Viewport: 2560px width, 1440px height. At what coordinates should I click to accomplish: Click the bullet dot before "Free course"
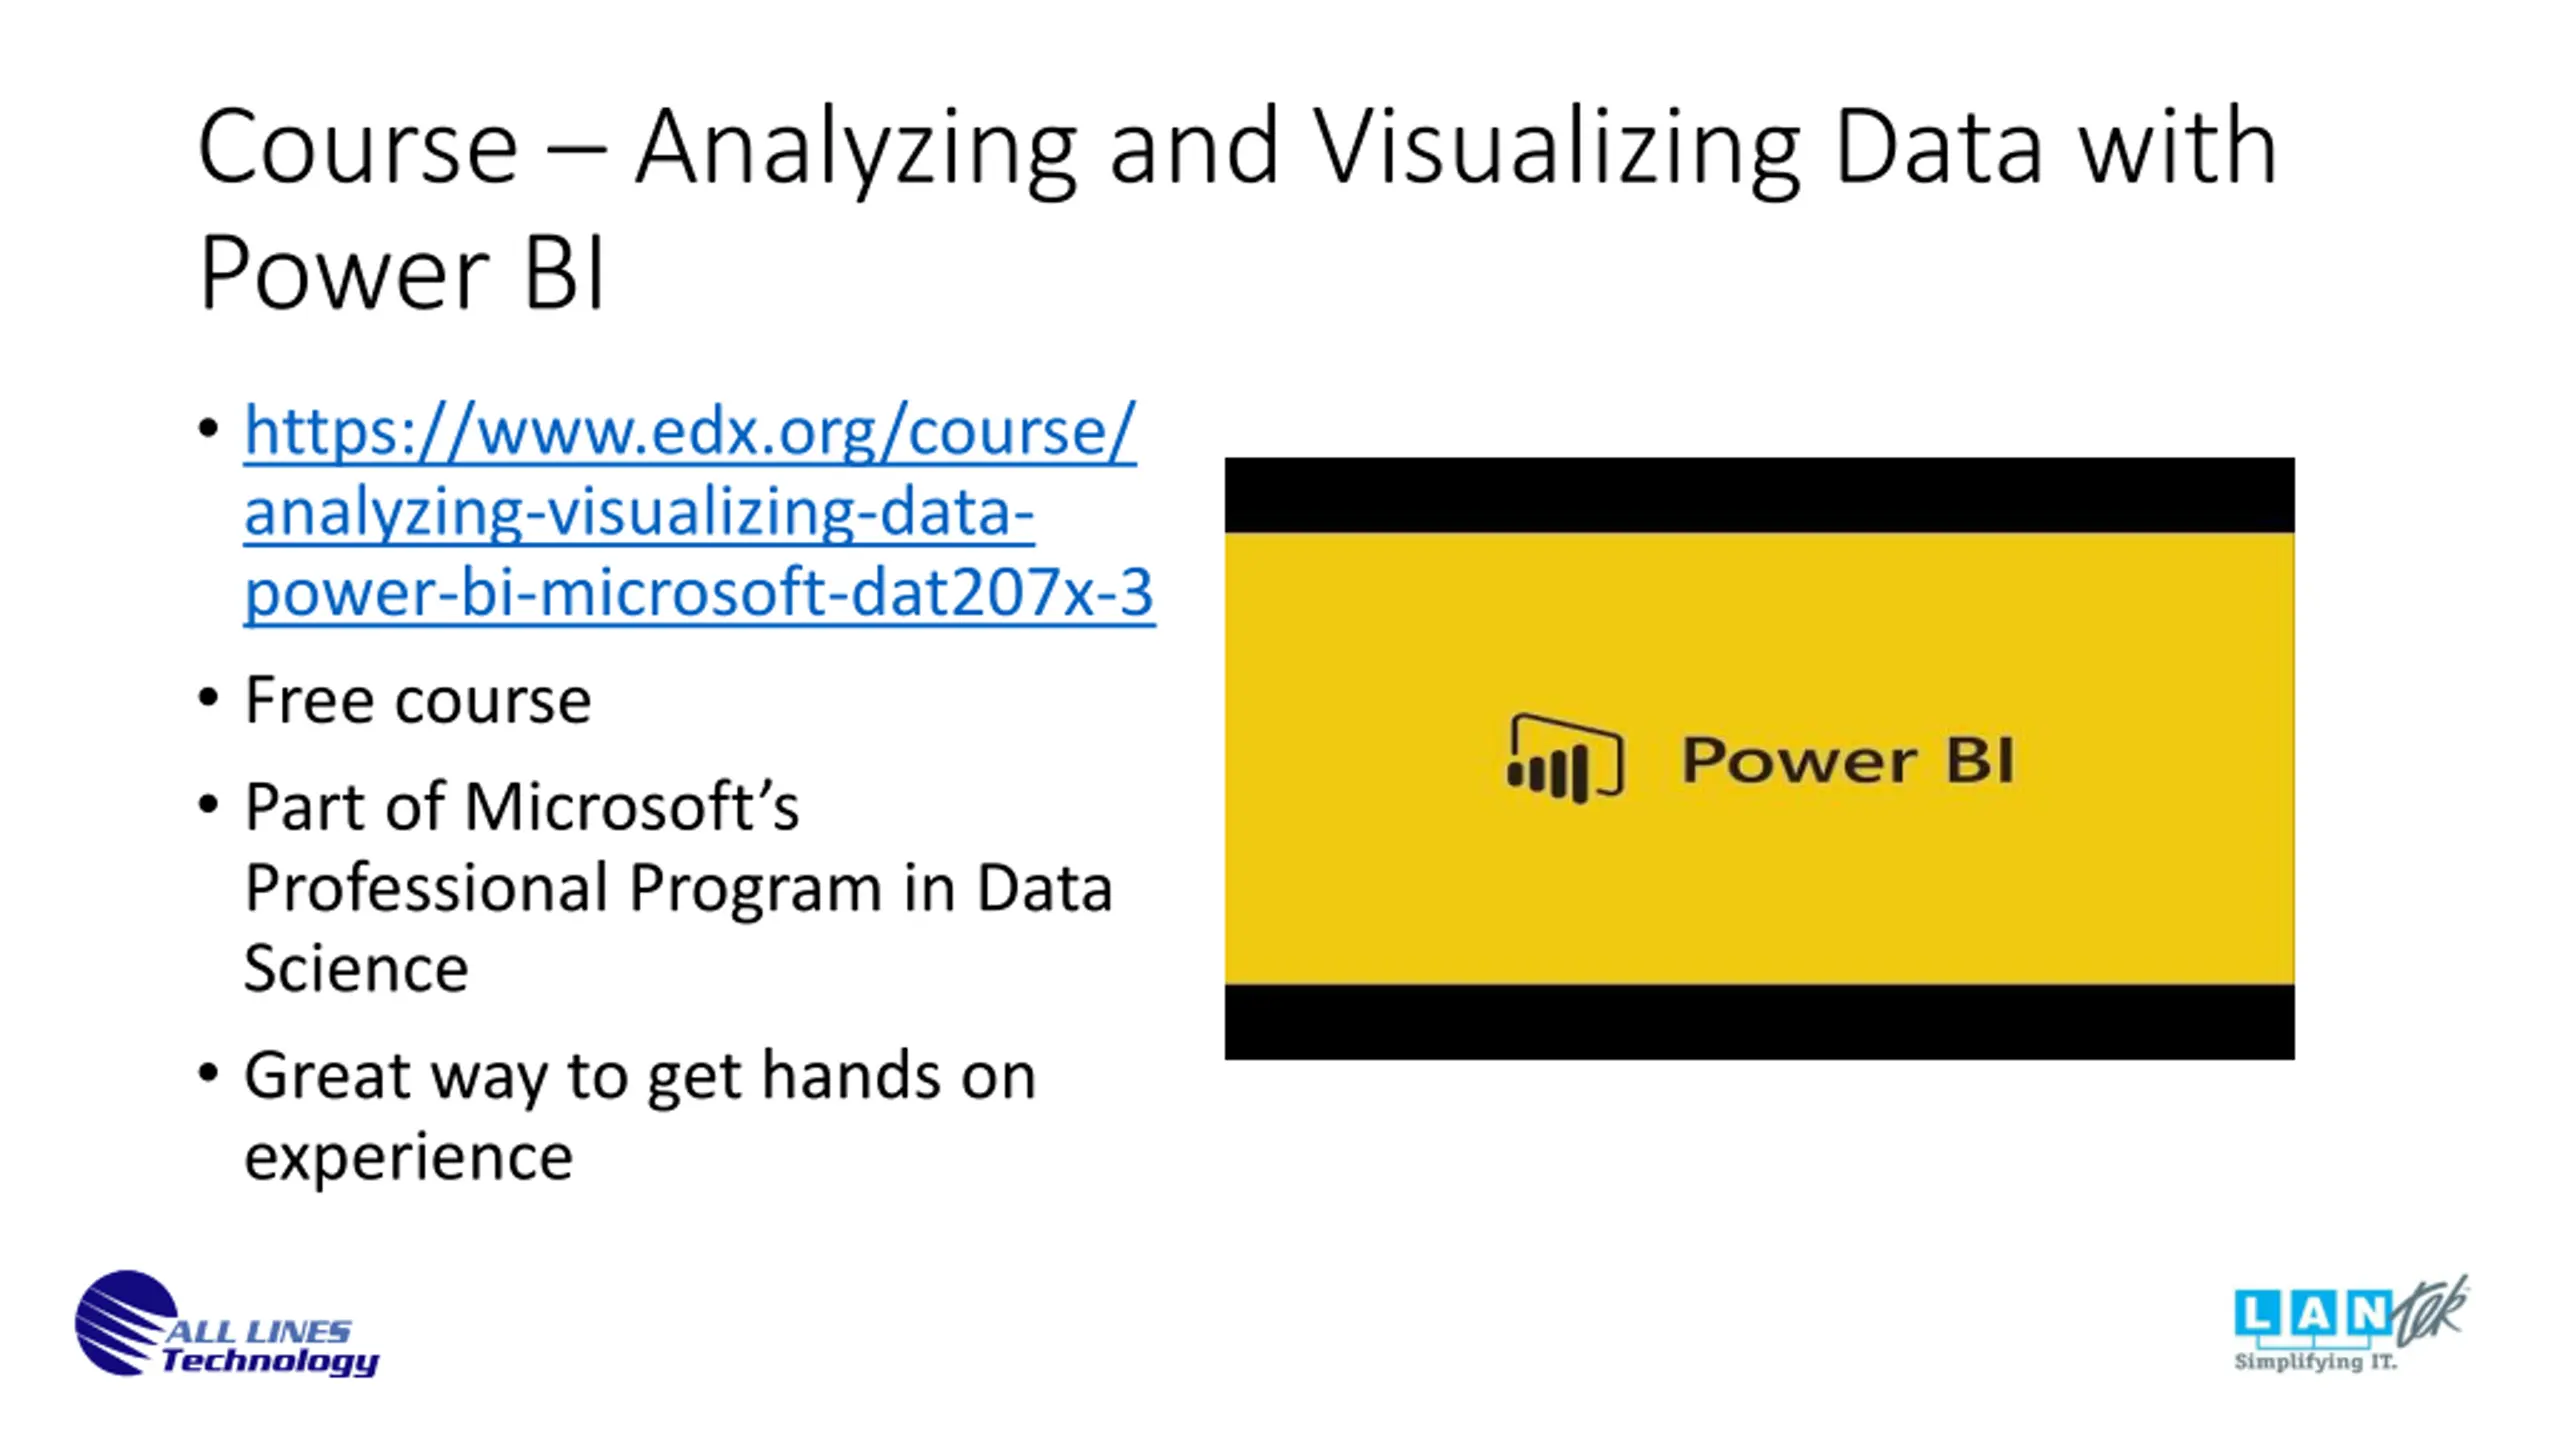coord(208,697)
